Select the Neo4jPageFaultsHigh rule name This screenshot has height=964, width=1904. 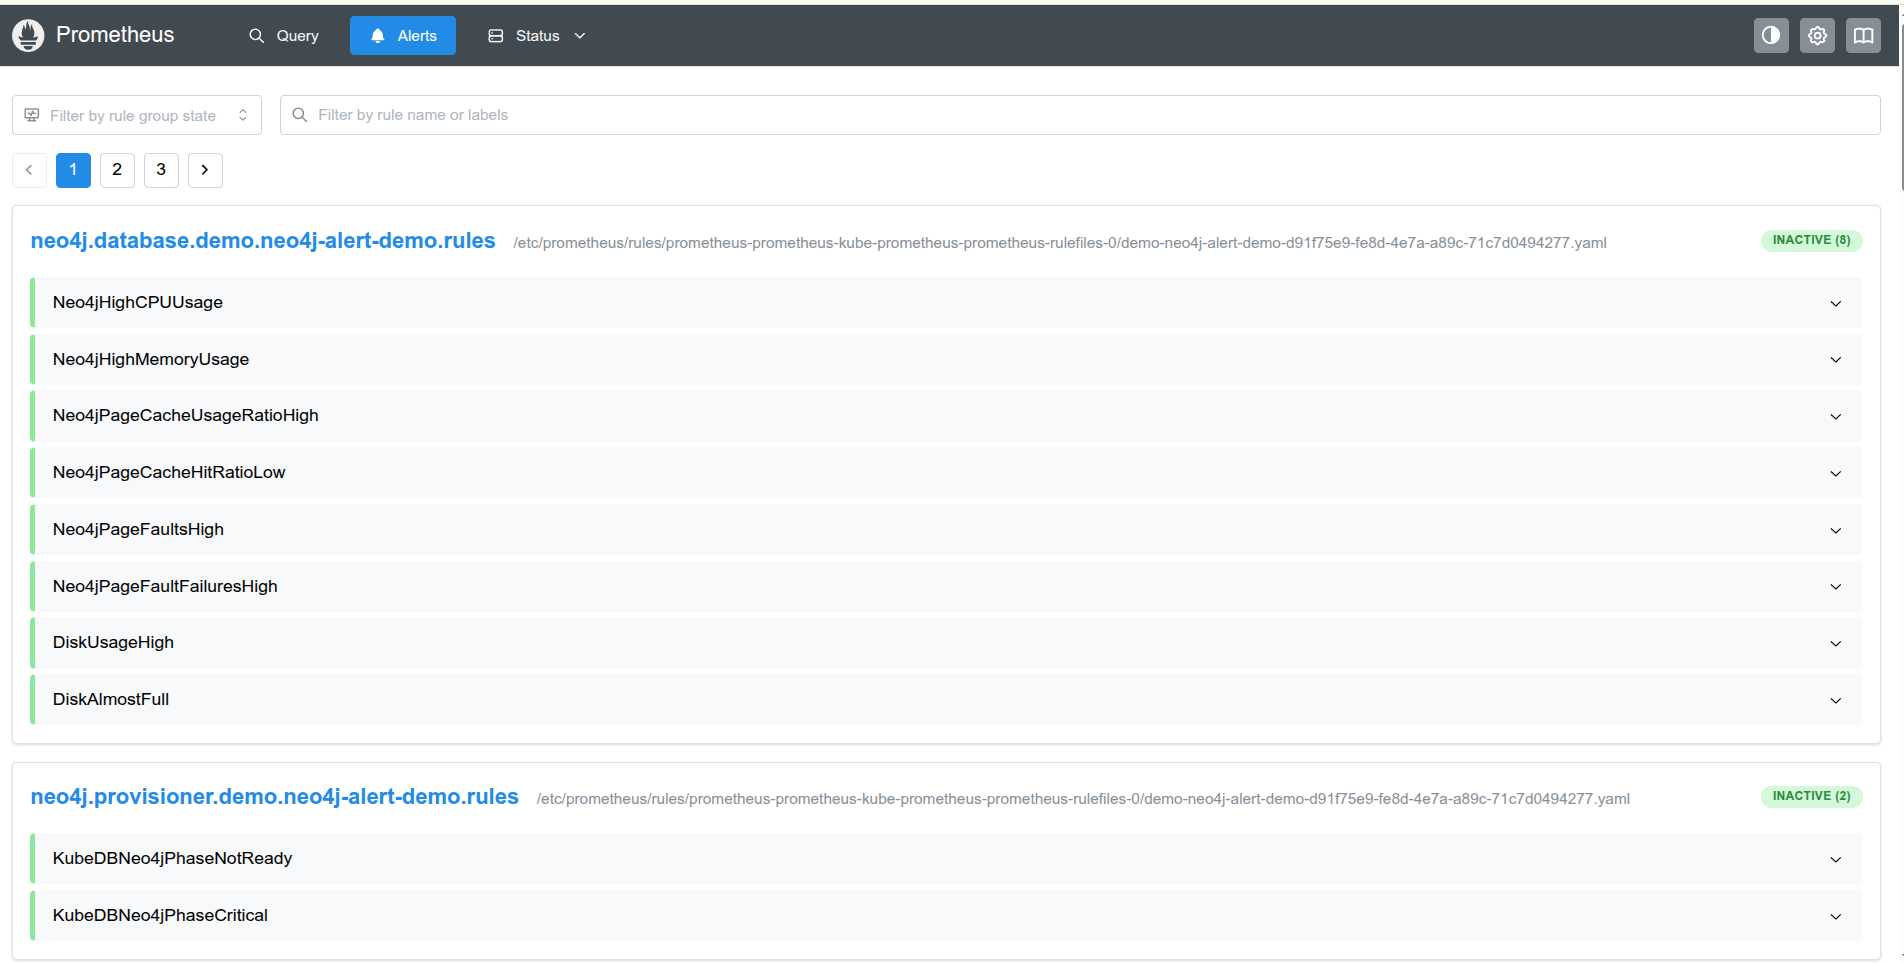pos(138,529)
